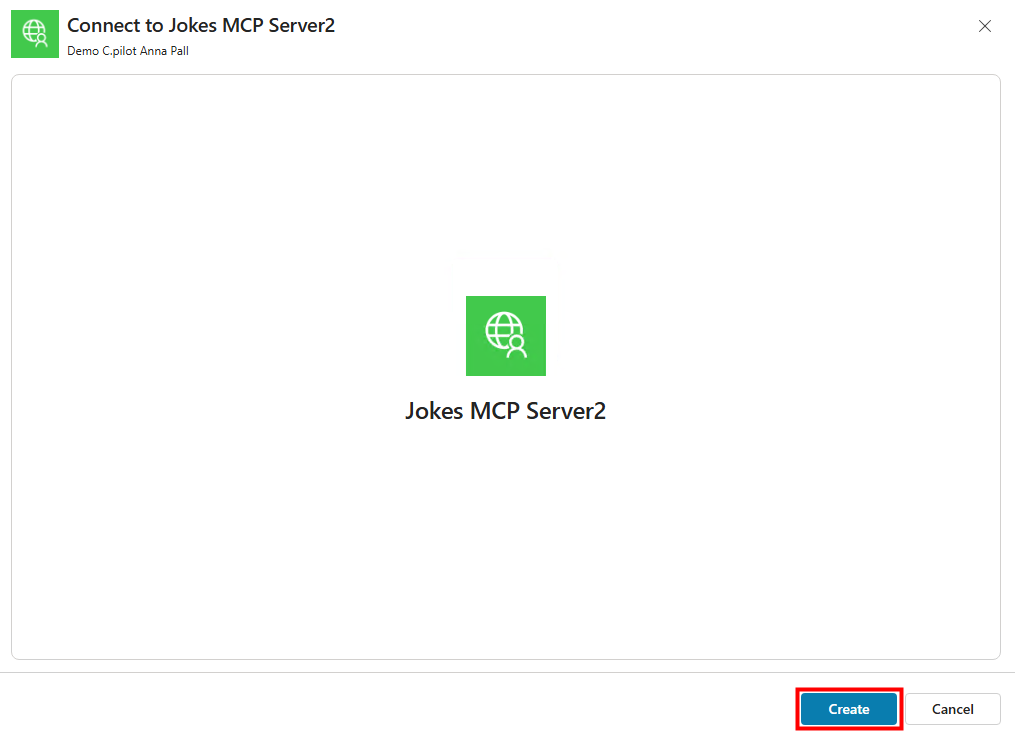Click the dialog title Connect to Jokes MCP Server2
The image size is (1015, 737).
click(200, 26)
